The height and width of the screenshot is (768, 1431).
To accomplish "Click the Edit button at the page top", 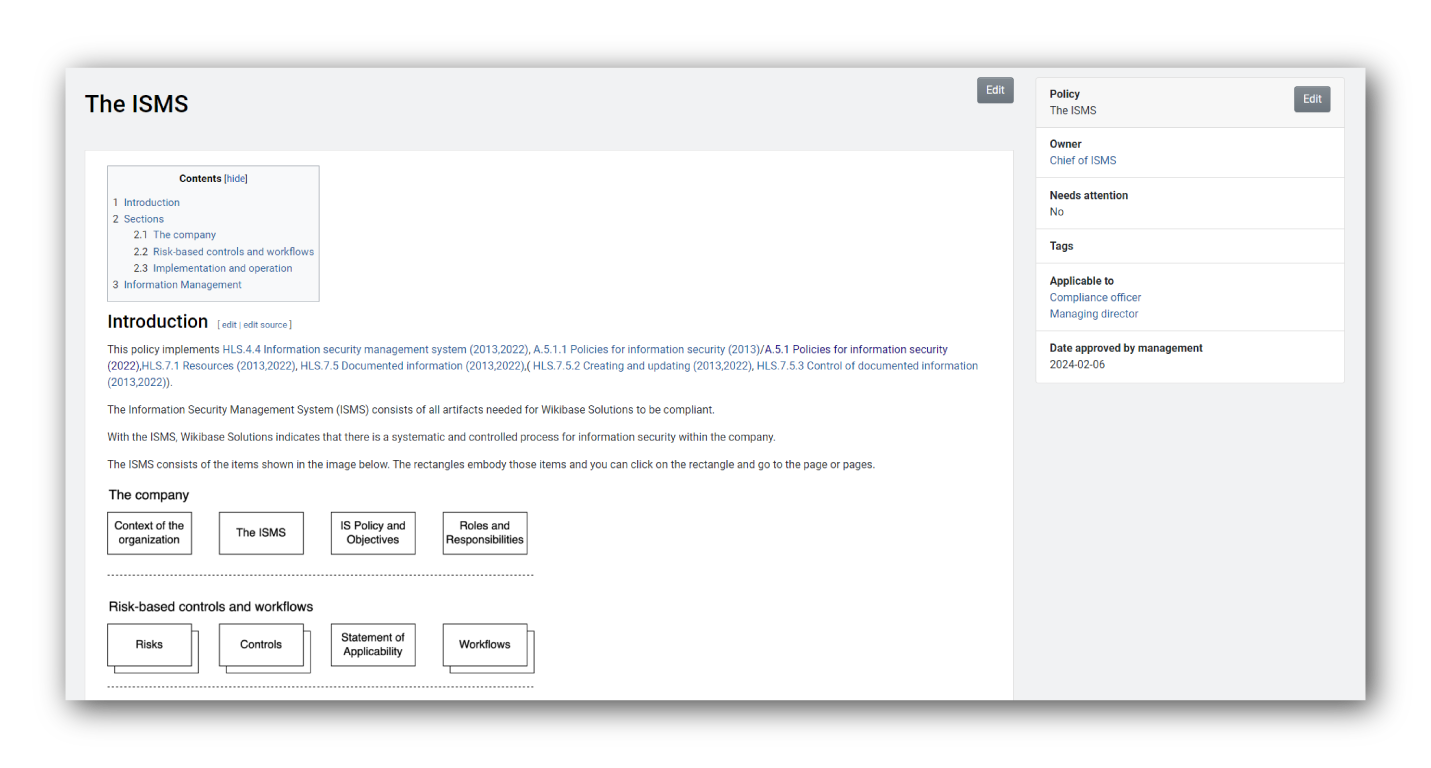I will point(994,90).
